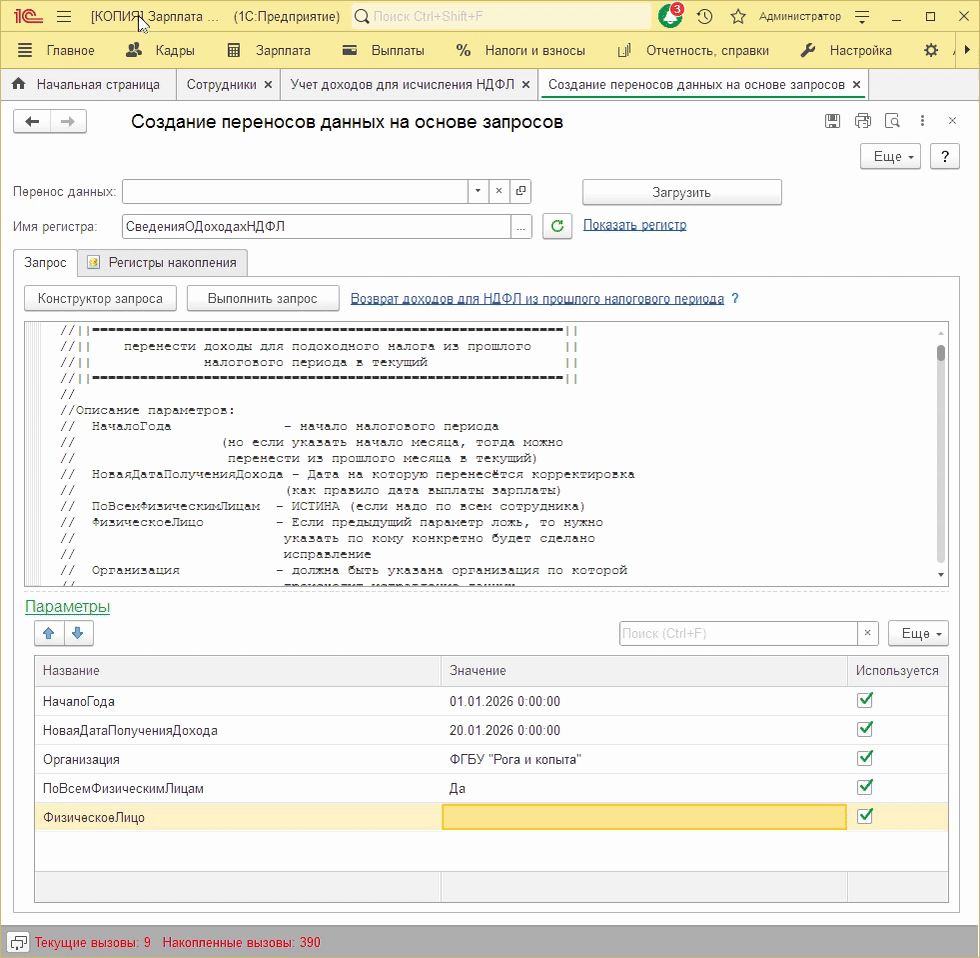Move parameter up with blue arrow
The width and height of the screenshot is (980, 958).
pos(49,633)
